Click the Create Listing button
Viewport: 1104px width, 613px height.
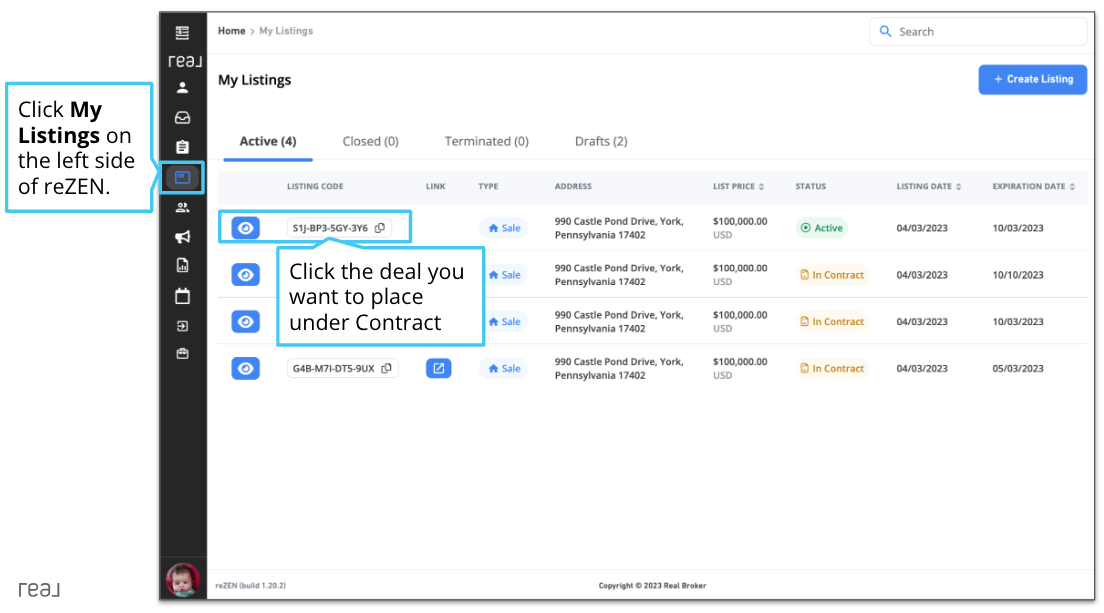tap(1032, 80)
